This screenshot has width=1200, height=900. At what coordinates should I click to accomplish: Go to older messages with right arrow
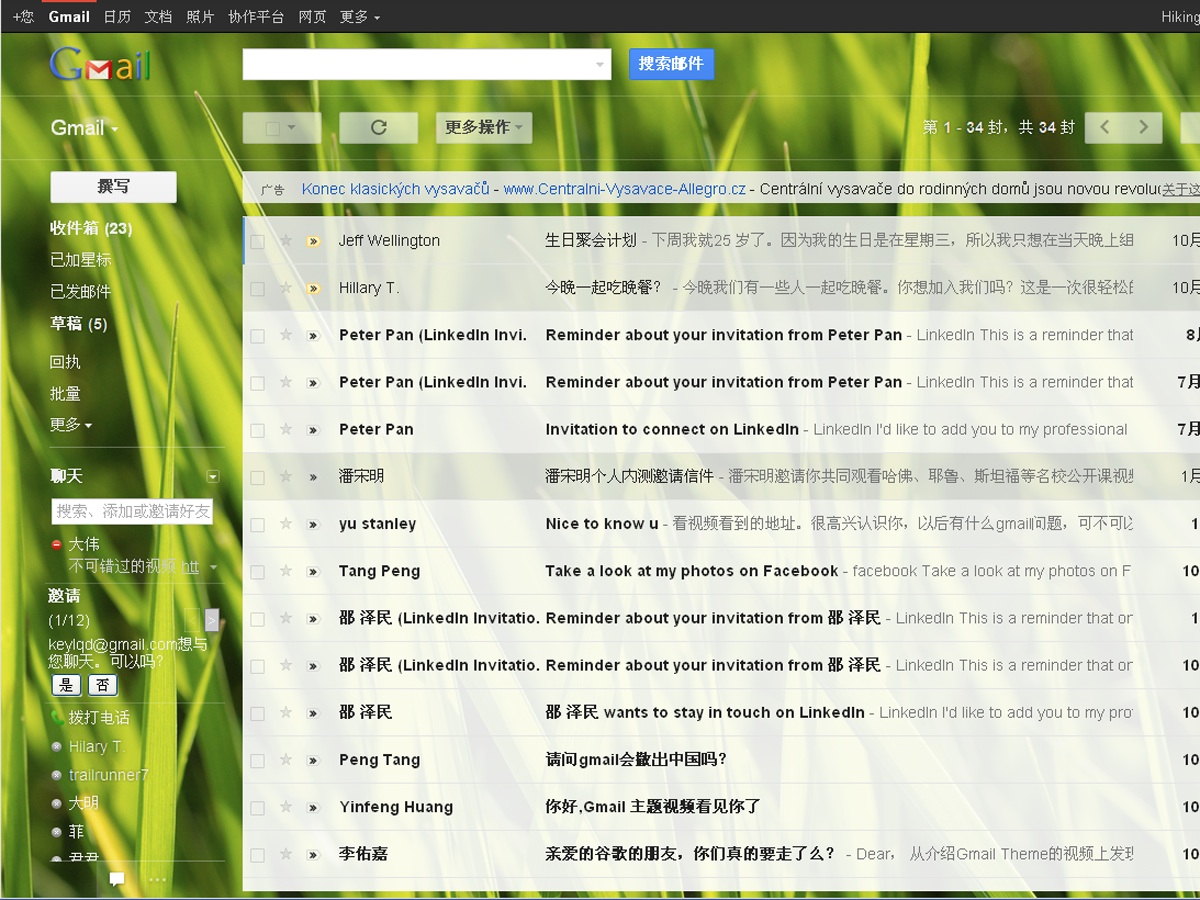tap(1143, 127)
